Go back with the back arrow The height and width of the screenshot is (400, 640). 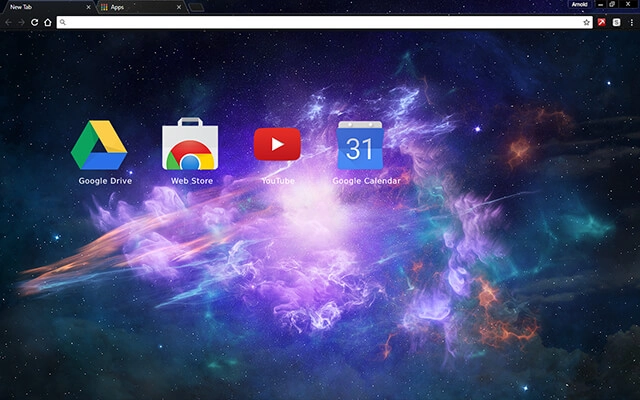click(x=9, y=22)
